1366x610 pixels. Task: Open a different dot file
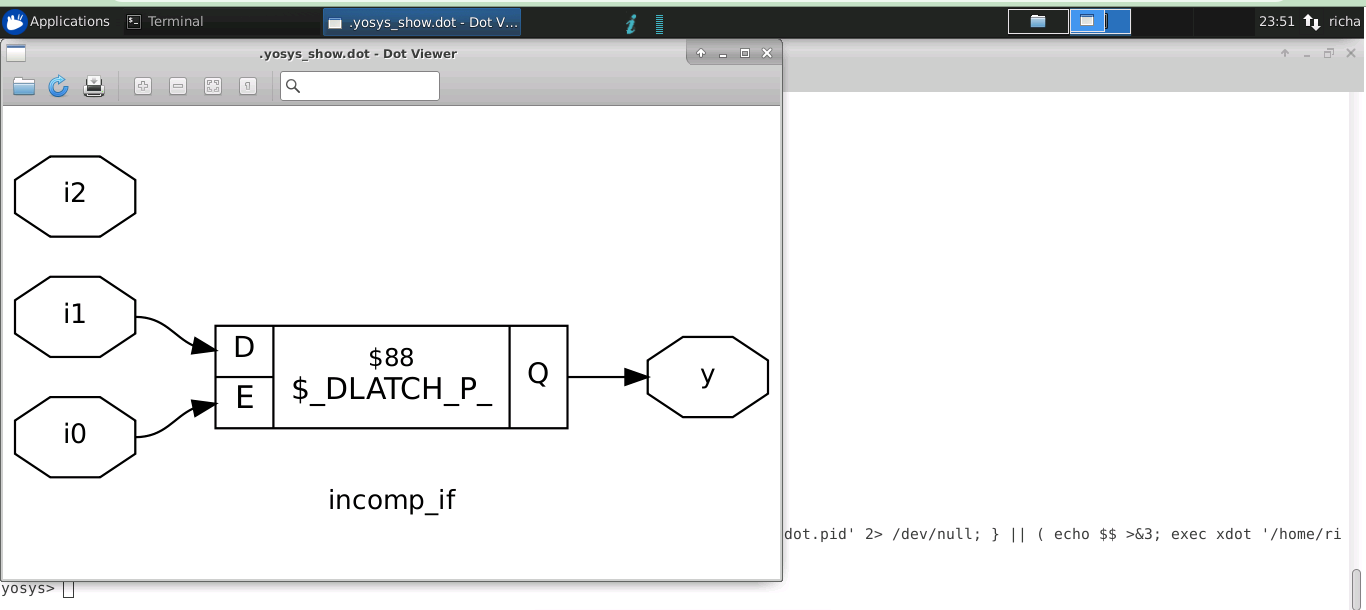pyautogui.click(x=24, y=86)
